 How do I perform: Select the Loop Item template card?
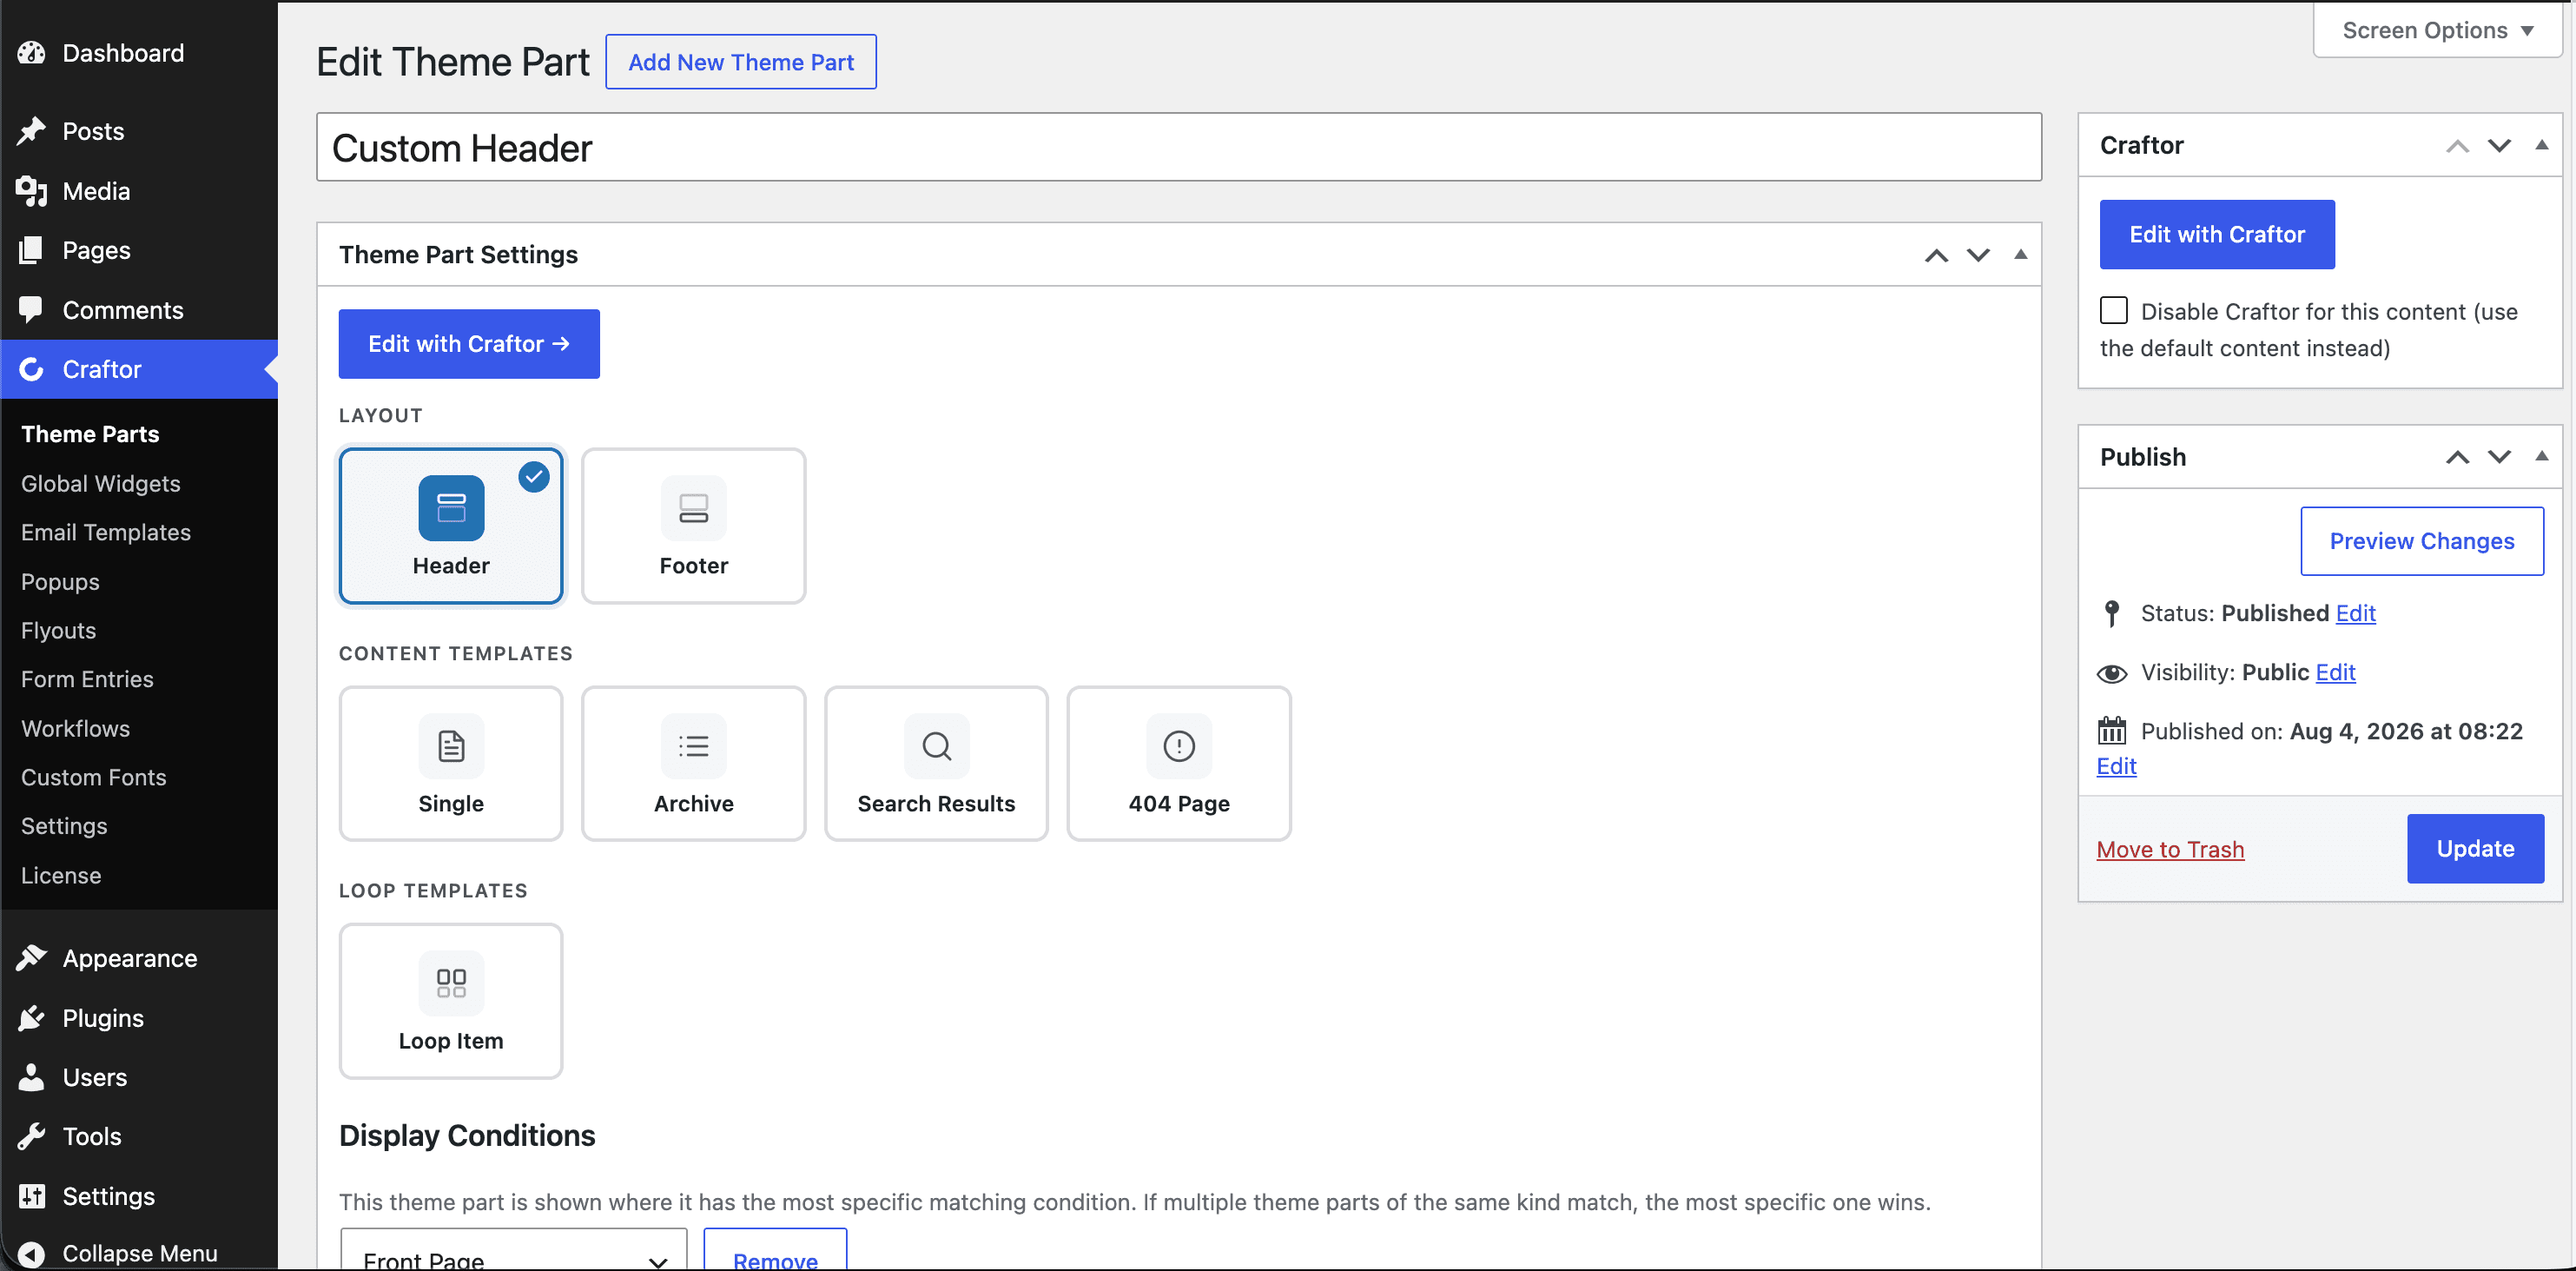[x=451, y=1001]
